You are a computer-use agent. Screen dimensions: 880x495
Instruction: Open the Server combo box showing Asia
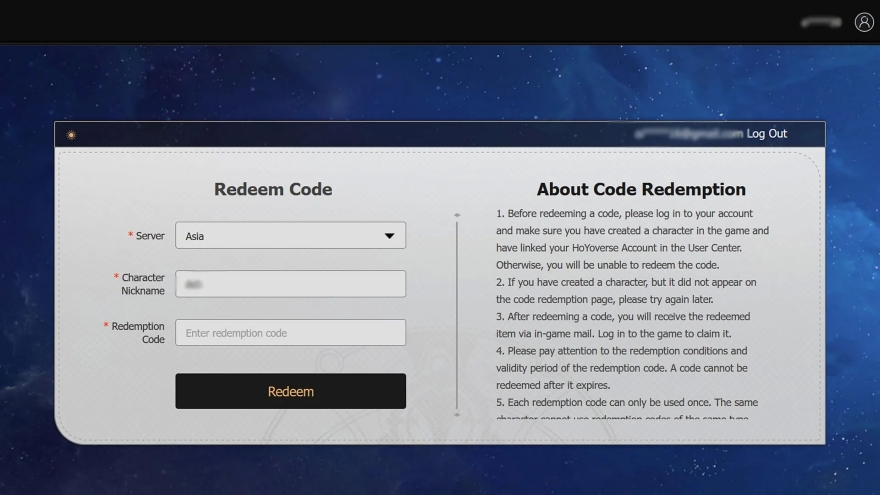click(280, 236)
